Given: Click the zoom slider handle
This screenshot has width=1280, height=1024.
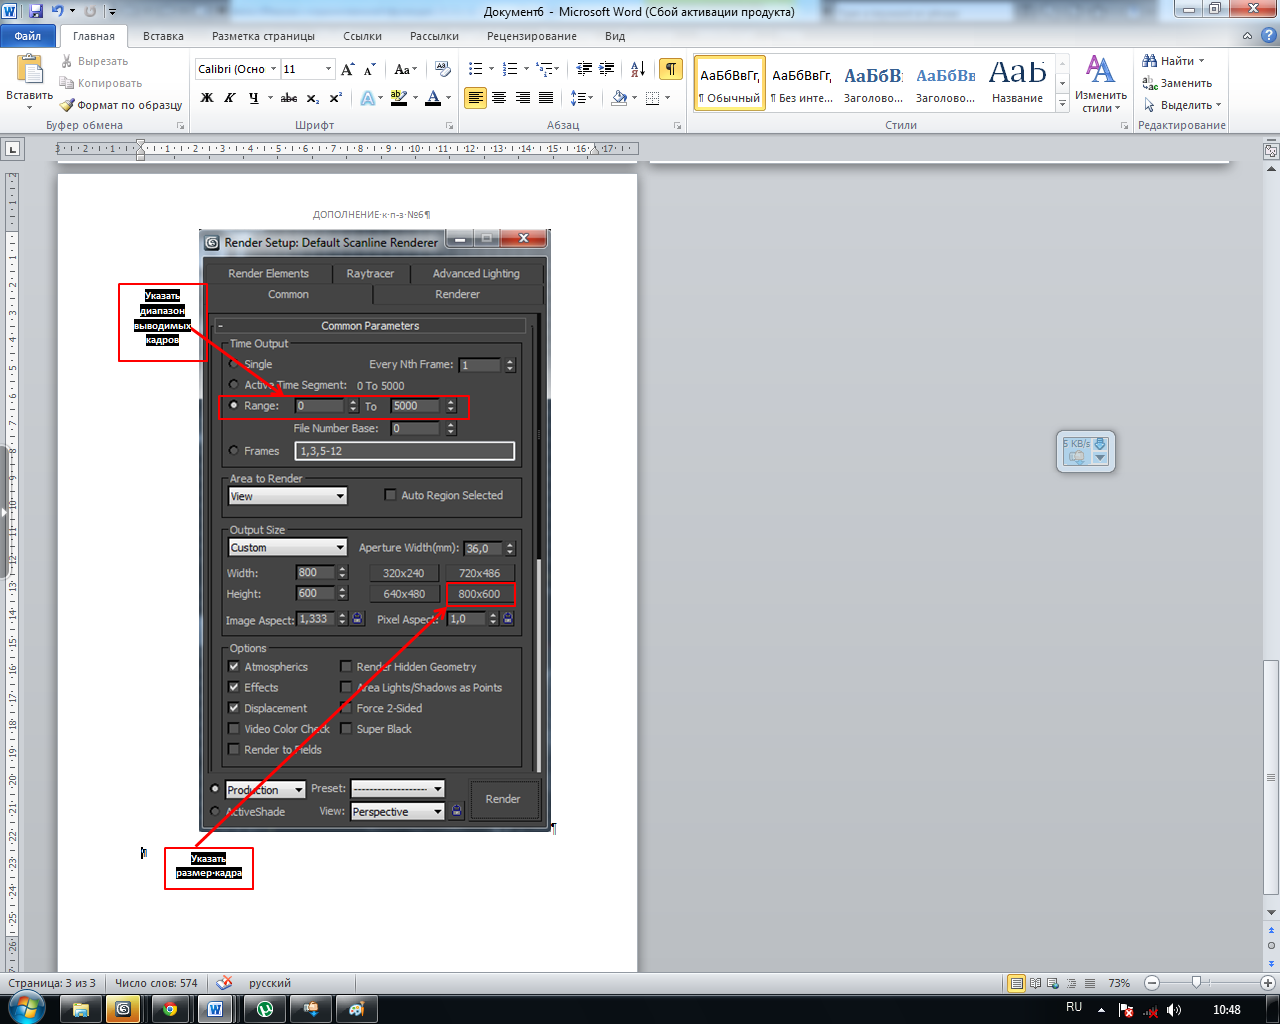Looking at the screenshot, I should coord(1196,983).
